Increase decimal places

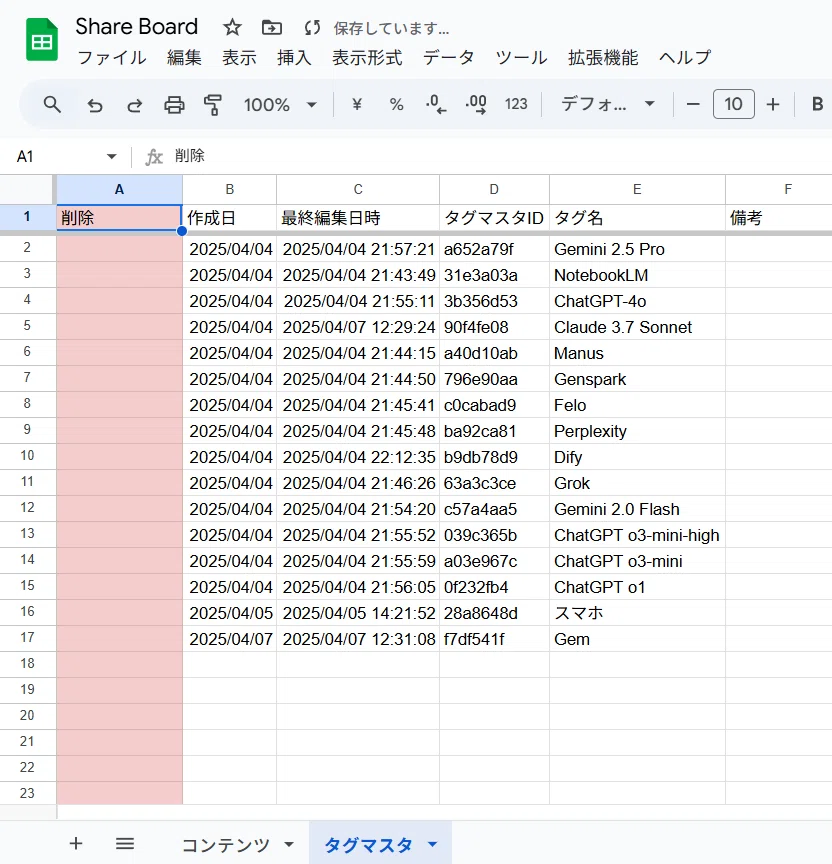pyautogui.click(x=476, y=104)
